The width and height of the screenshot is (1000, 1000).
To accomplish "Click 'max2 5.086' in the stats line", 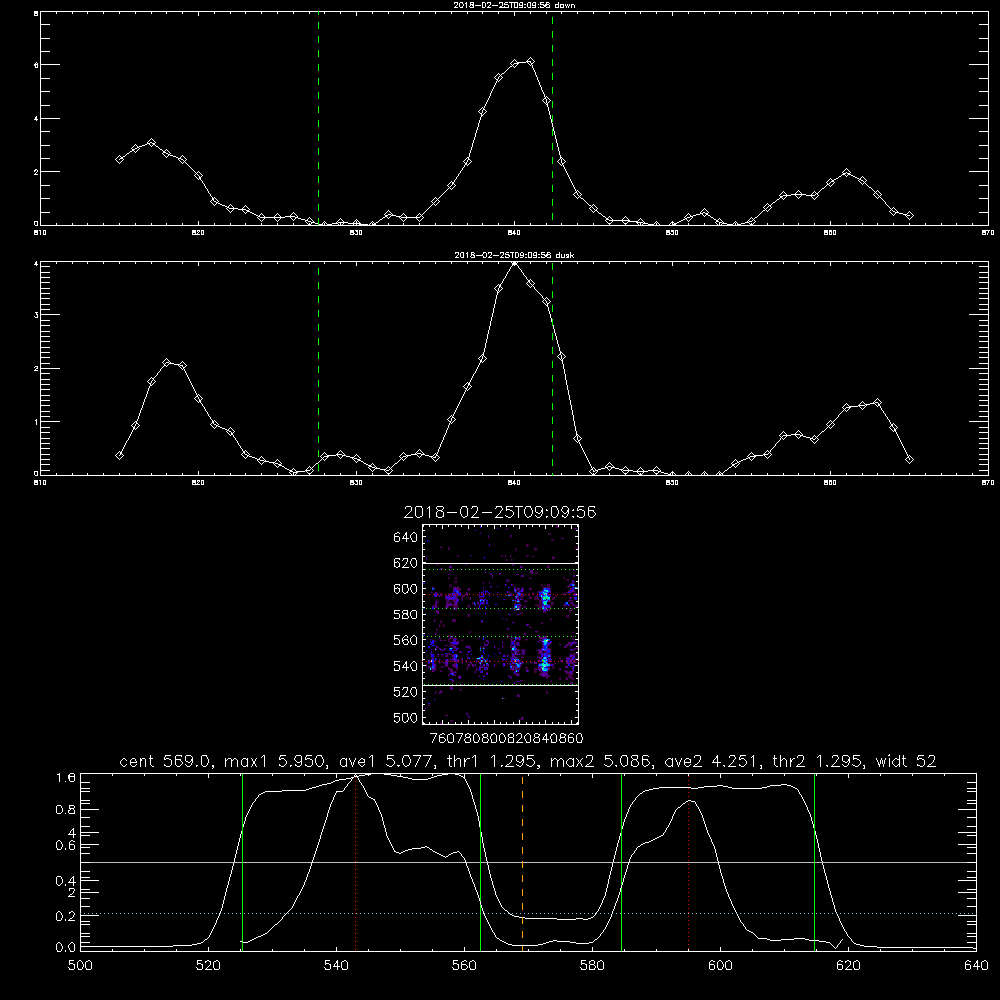I will coord(600,761).
